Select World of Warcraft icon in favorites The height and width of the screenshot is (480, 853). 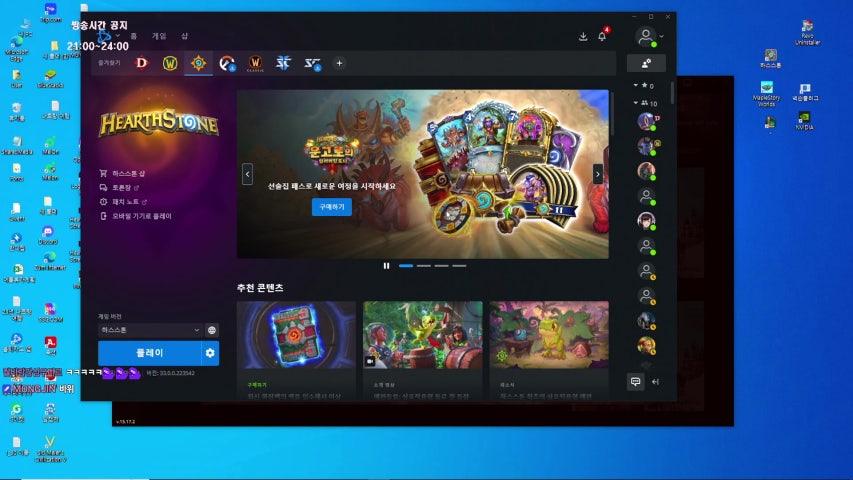[x=170, y=63]
